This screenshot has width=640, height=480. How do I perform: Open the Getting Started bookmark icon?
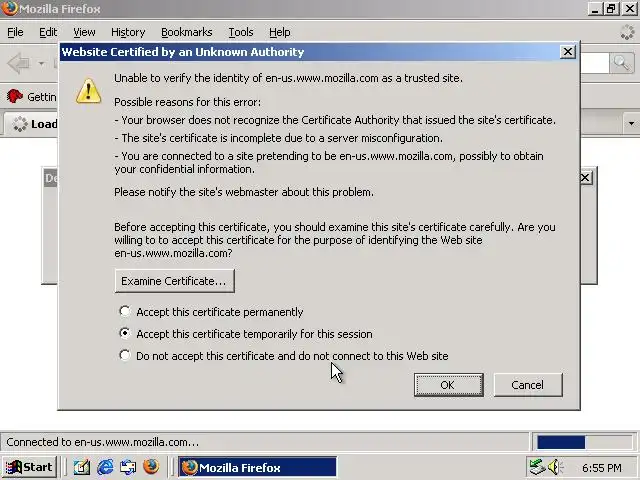pyautogui.click(x=15, y=96)
